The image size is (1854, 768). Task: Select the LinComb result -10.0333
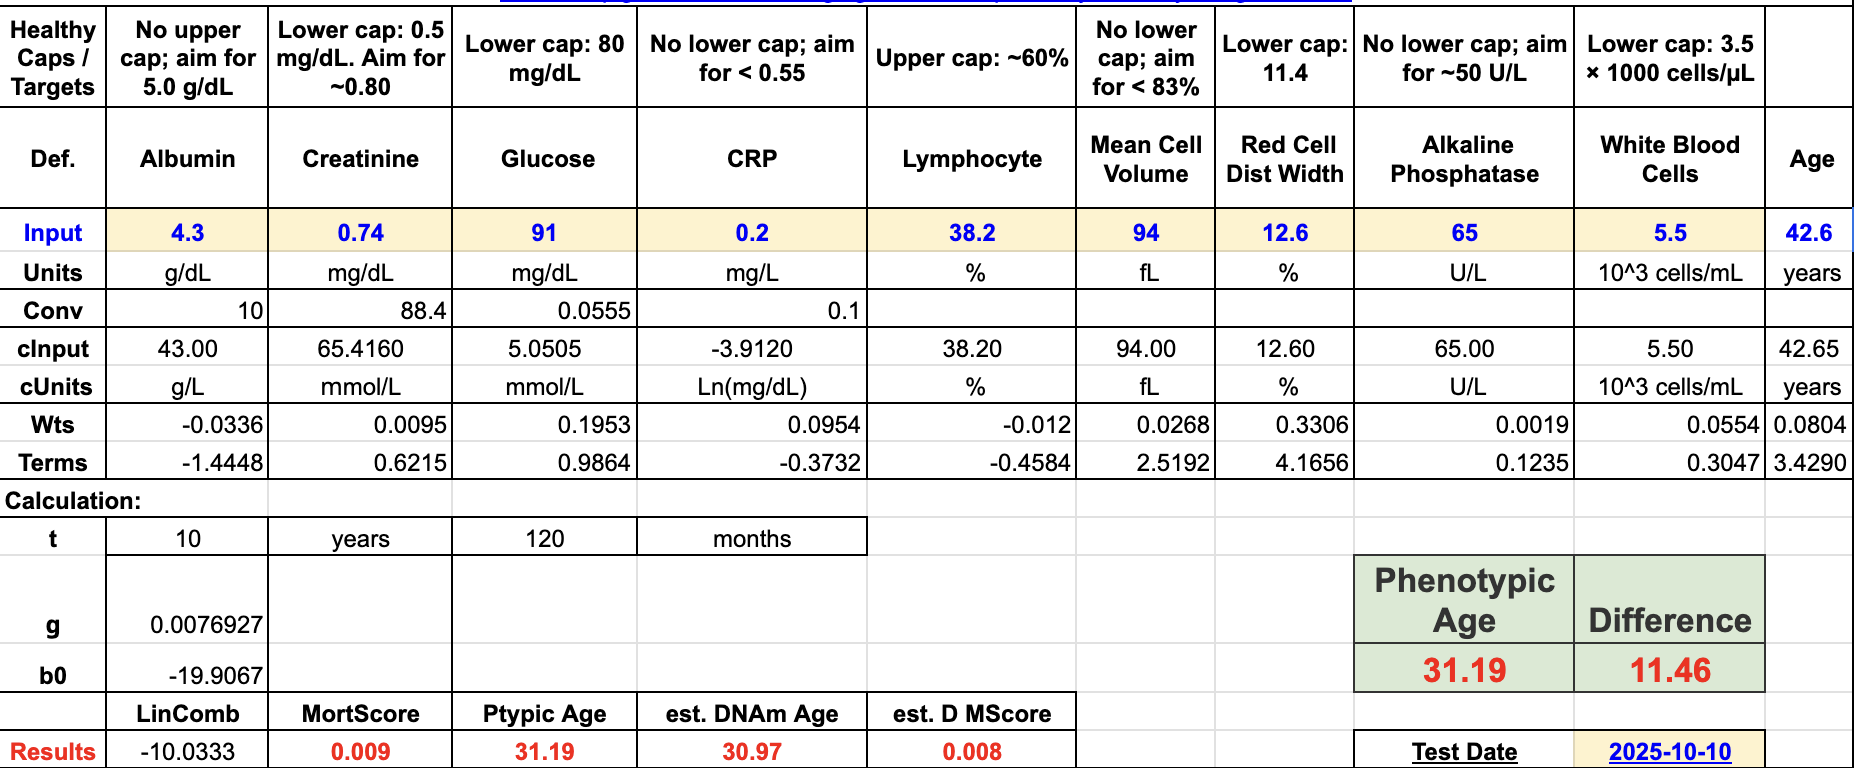click(x=187, y=751)
